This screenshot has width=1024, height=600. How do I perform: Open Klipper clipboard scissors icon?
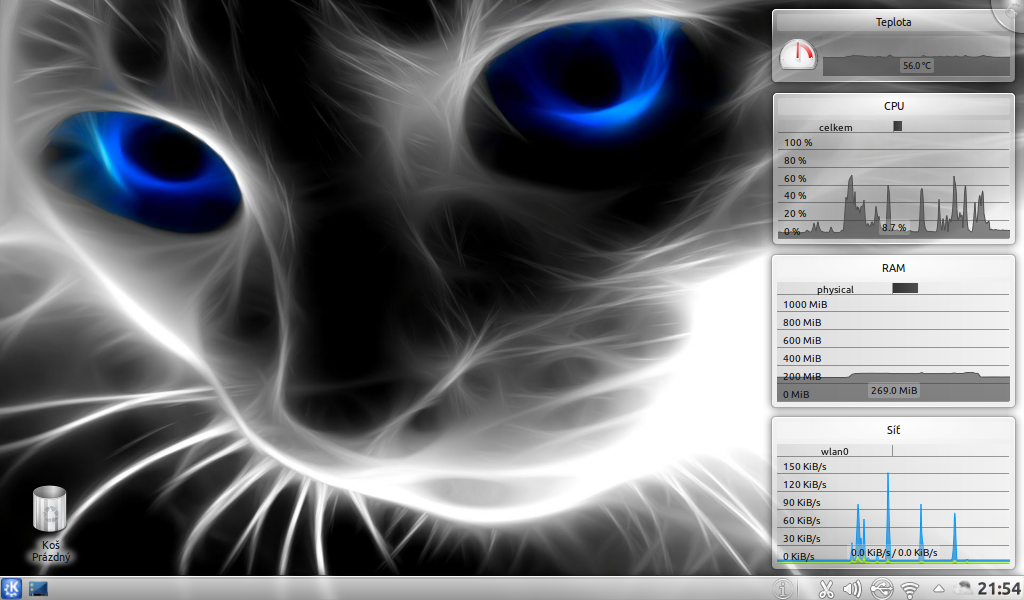pyautogui.click(x=826, y=589)
